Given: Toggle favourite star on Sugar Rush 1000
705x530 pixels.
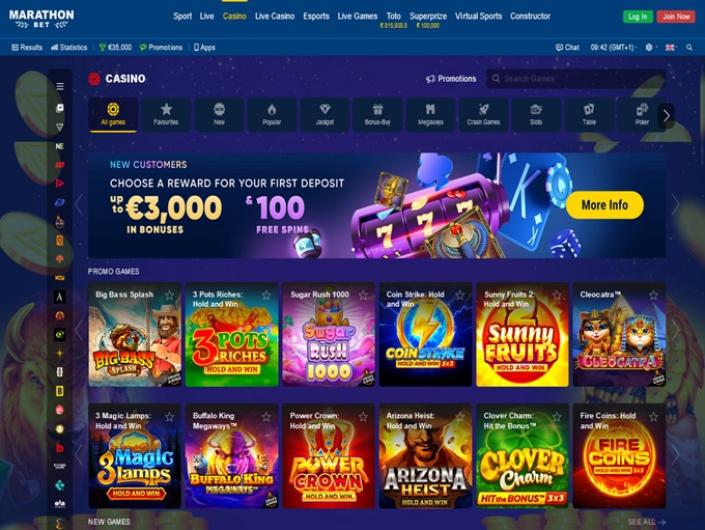Looking at the screenshot, I should tap(363, 295).
